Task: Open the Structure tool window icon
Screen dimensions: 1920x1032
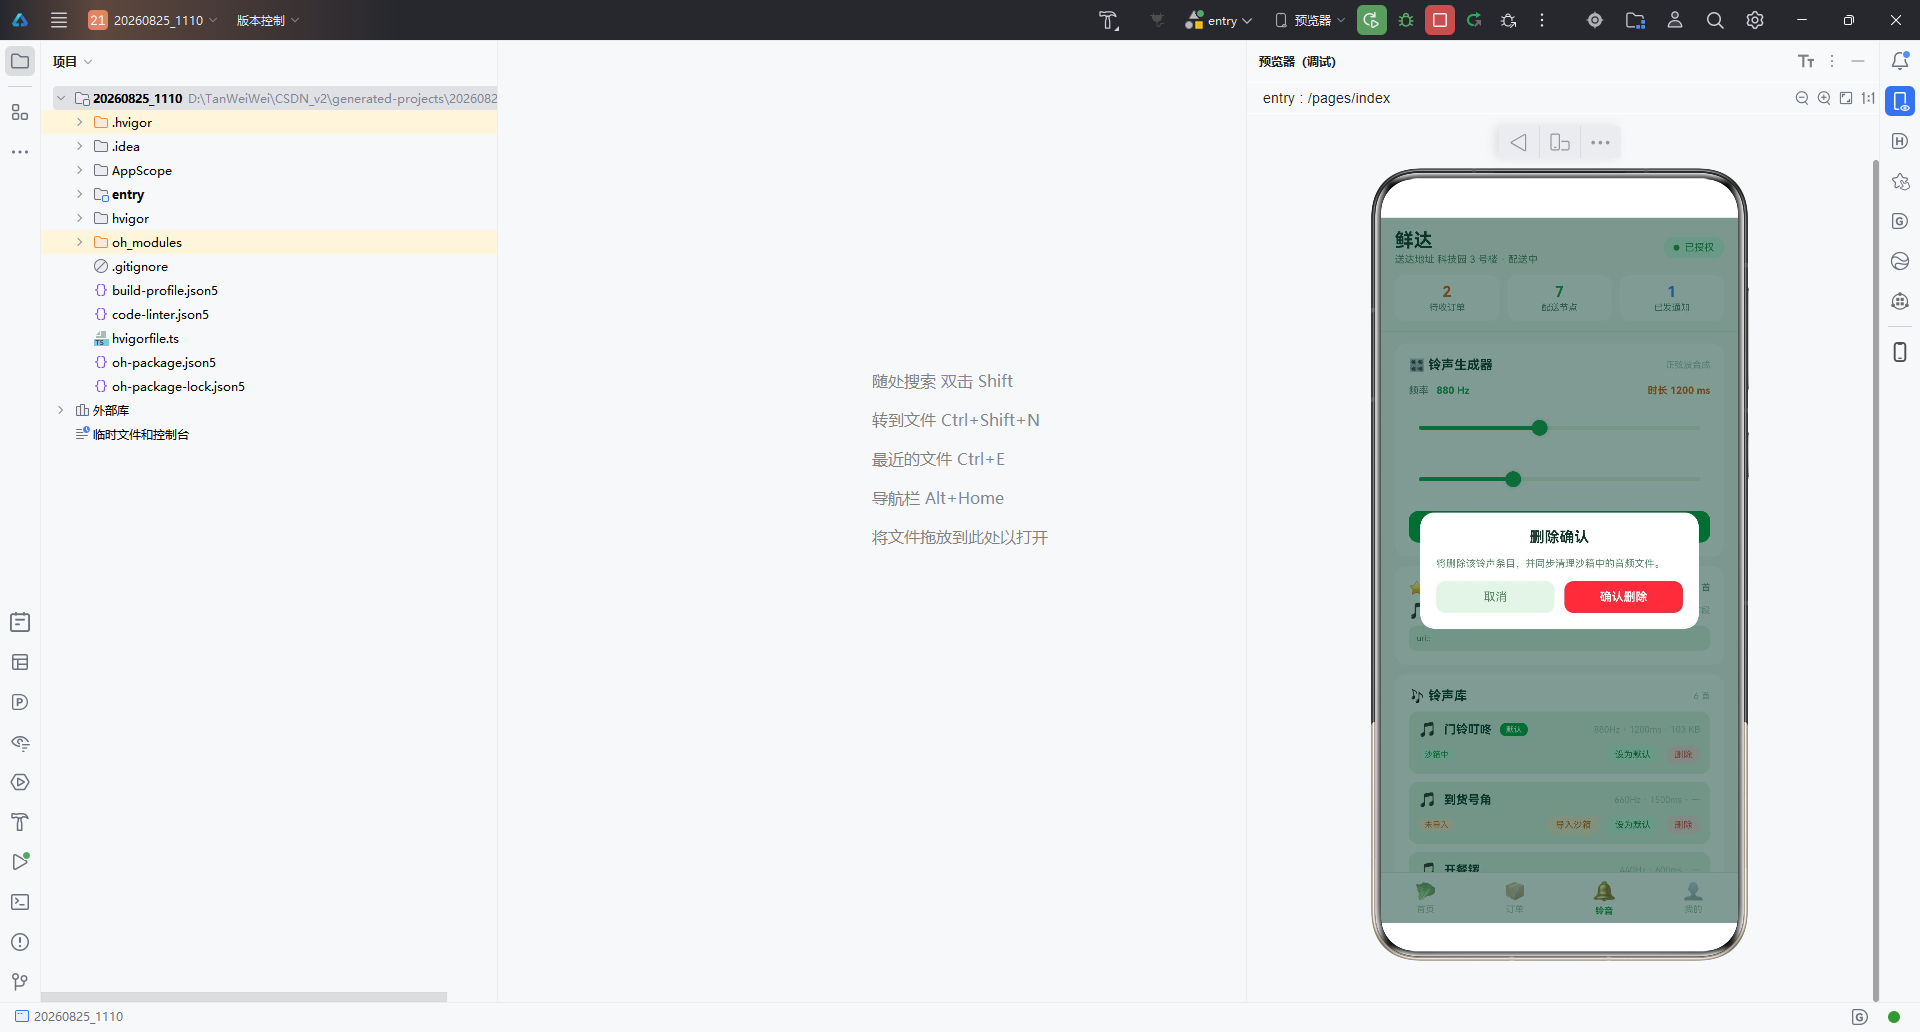Action: [x=20, y=112]
